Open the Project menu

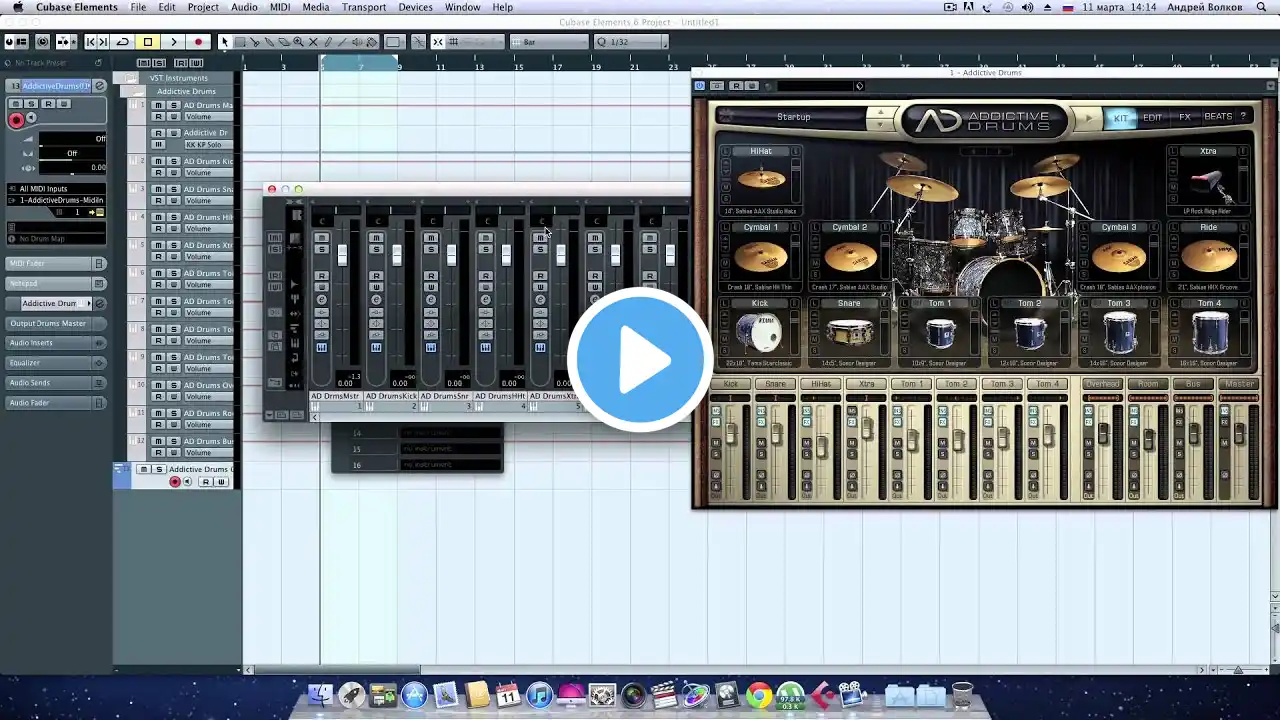pos(203,7)
